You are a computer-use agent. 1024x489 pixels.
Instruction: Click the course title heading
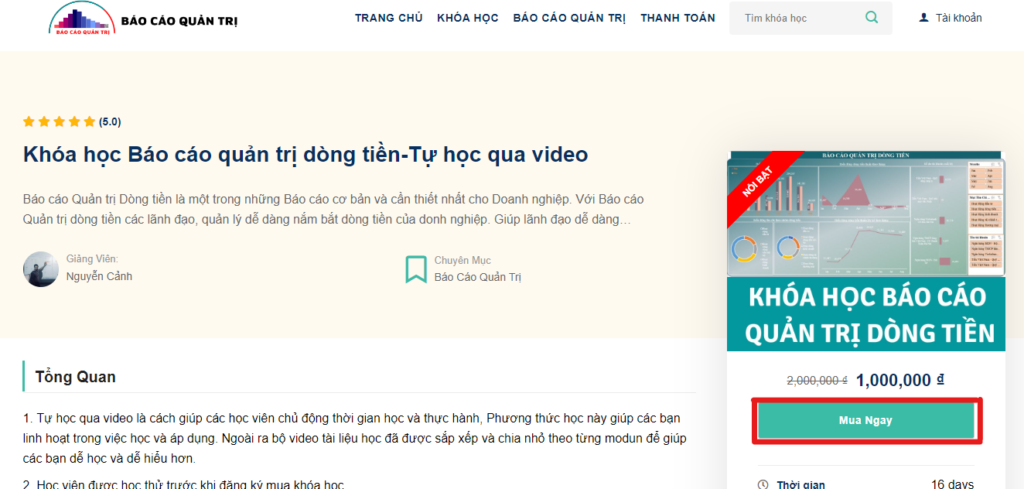point(306,155)
